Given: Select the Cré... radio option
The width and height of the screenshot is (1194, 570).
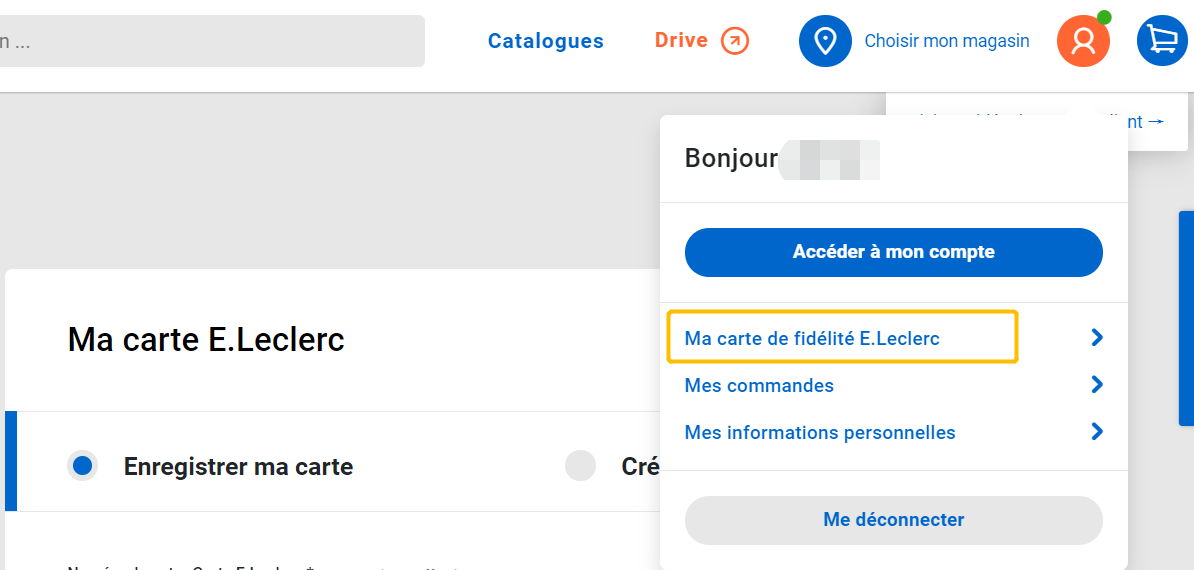Looking at the screenshot, I should (580, 466).
